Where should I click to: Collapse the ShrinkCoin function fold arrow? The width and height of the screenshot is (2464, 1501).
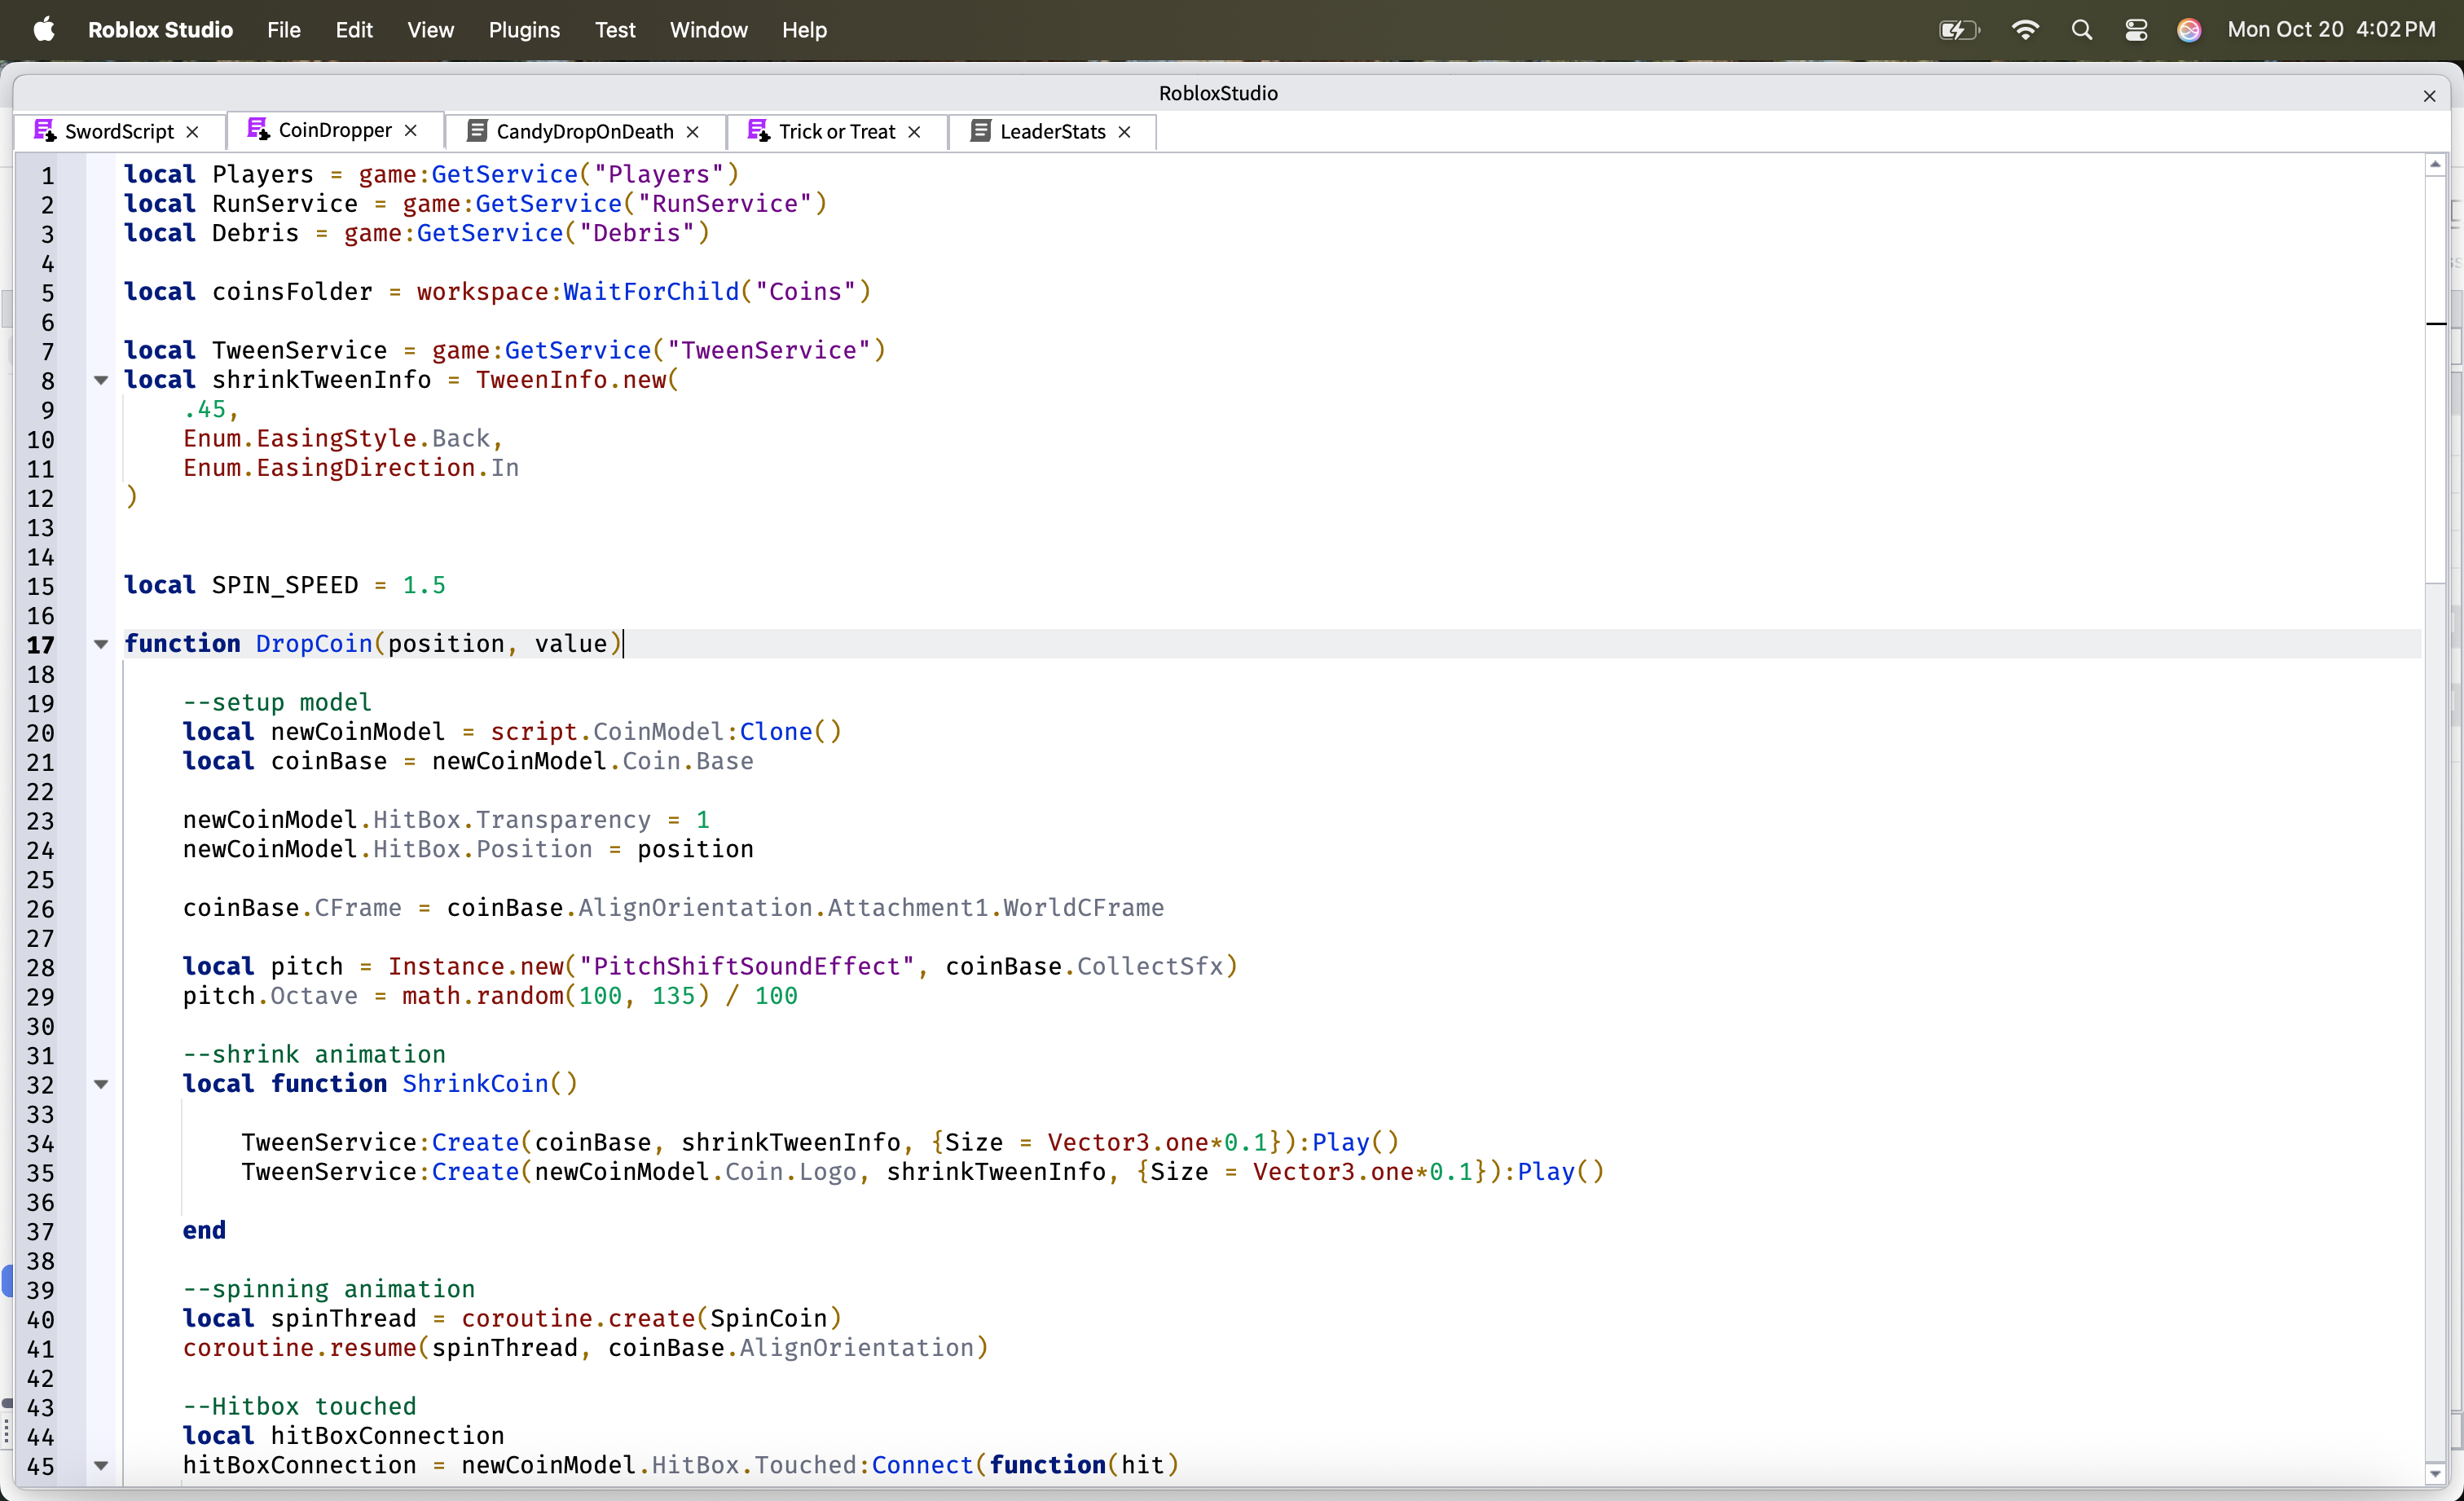pos(101,1084)
